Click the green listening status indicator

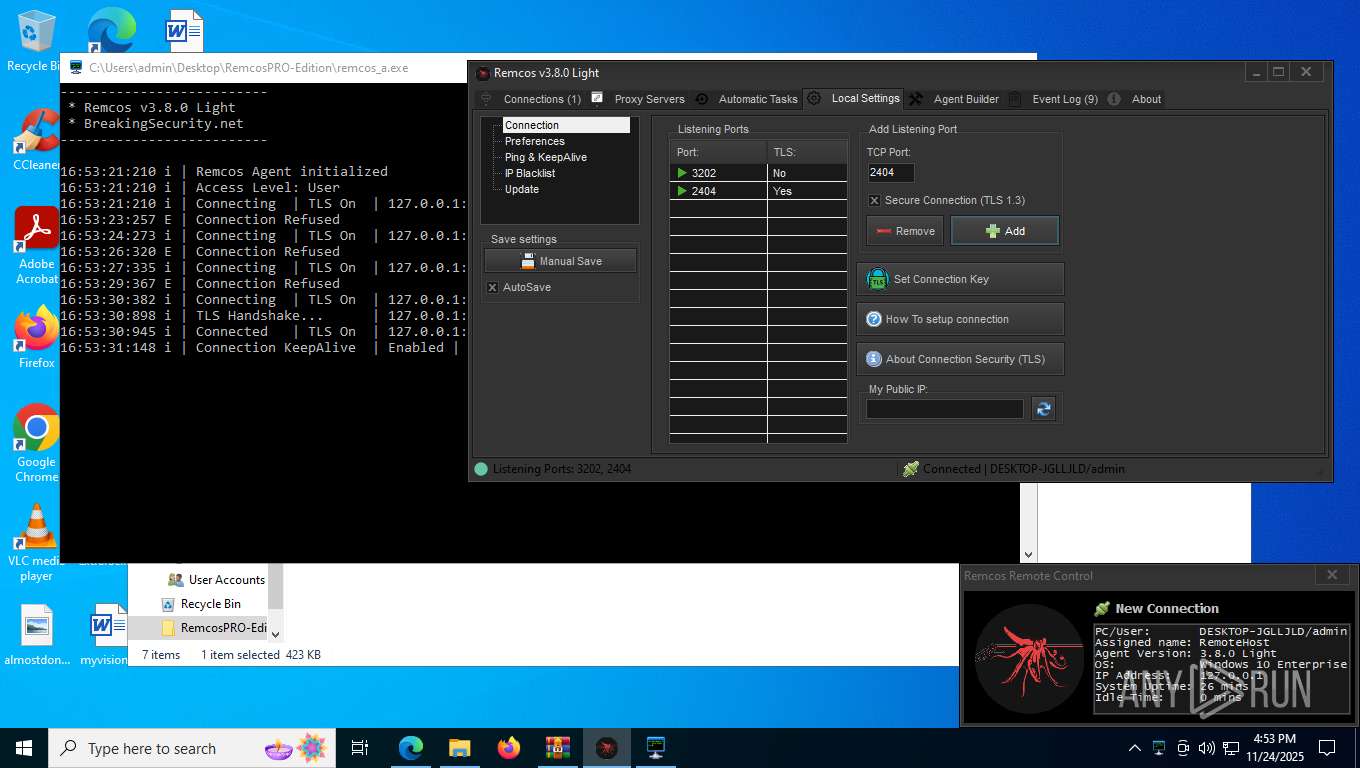pos(481,469)
